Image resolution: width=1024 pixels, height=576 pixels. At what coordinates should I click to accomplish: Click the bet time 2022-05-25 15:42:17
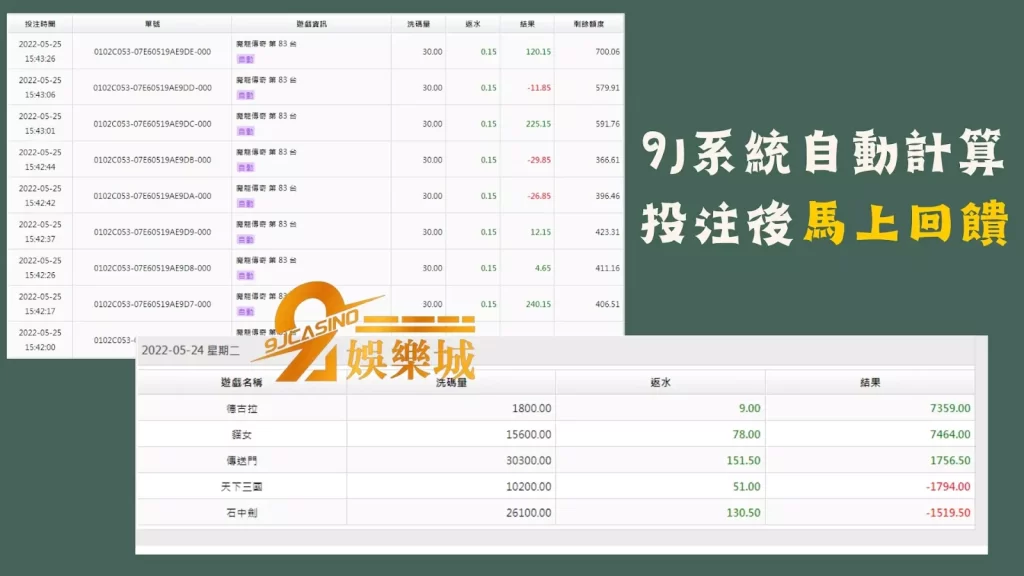[40, 304]
